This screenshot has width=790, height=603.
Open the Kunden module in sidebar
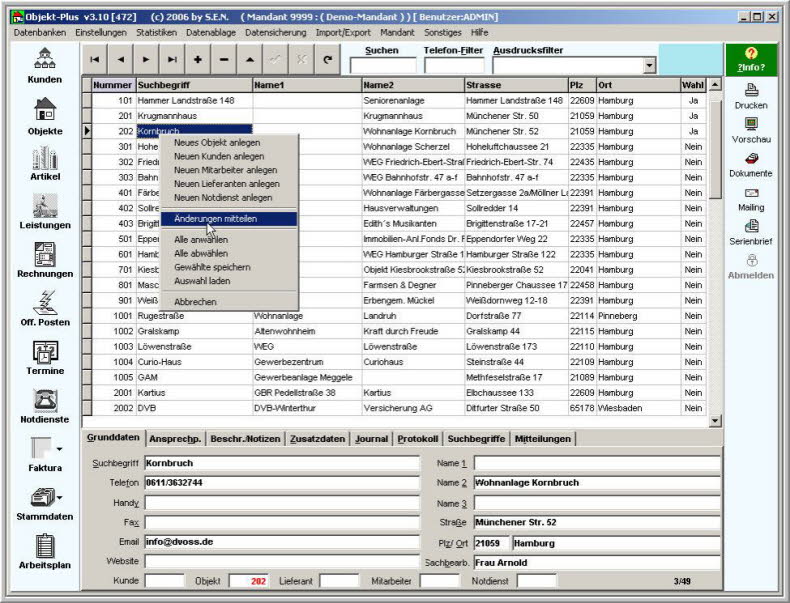45,65
